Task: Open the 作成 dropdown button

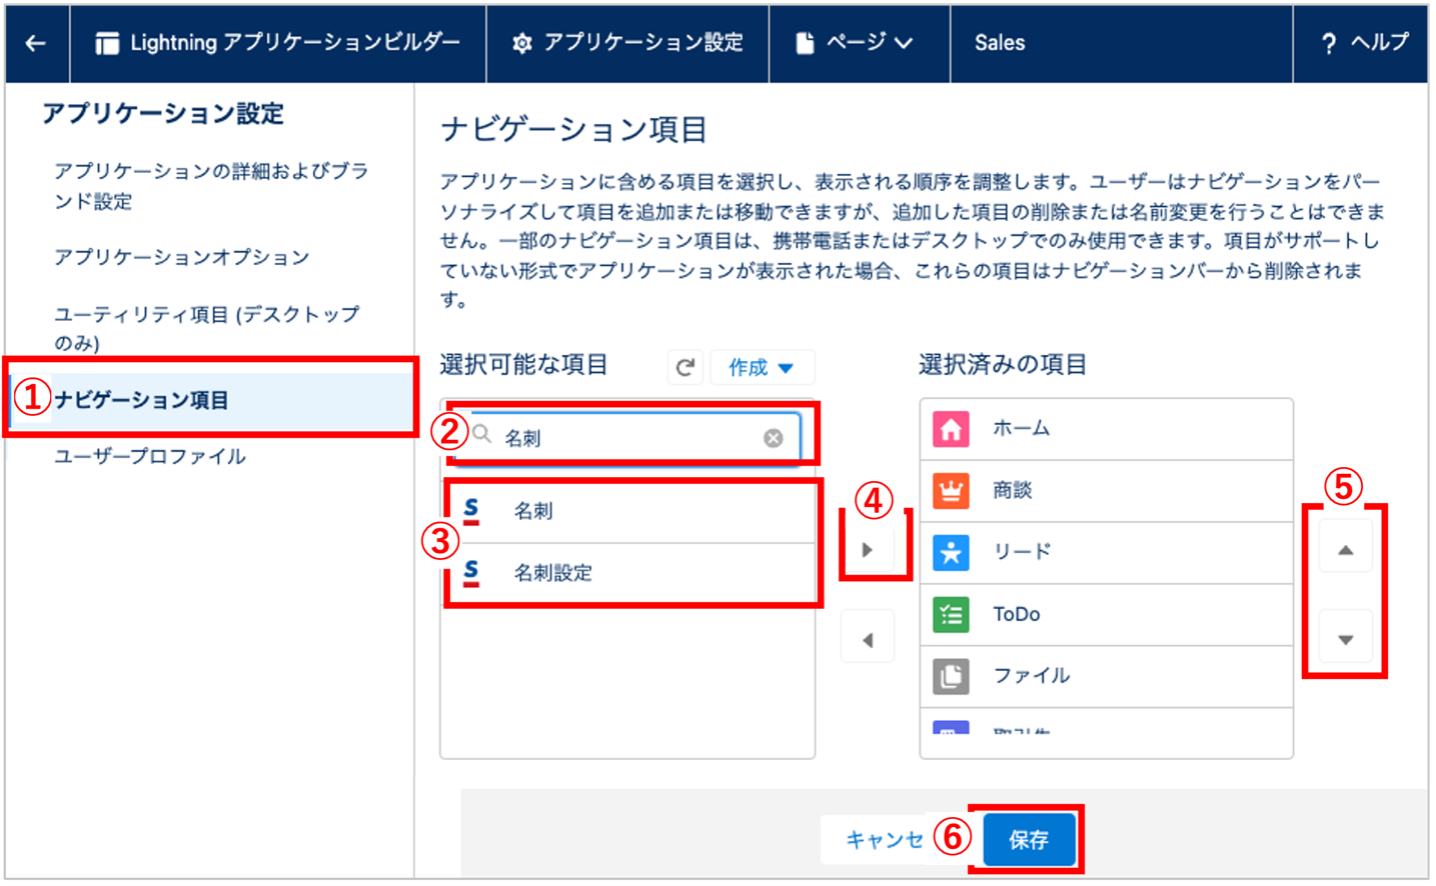Action: (x=762, y=367)
